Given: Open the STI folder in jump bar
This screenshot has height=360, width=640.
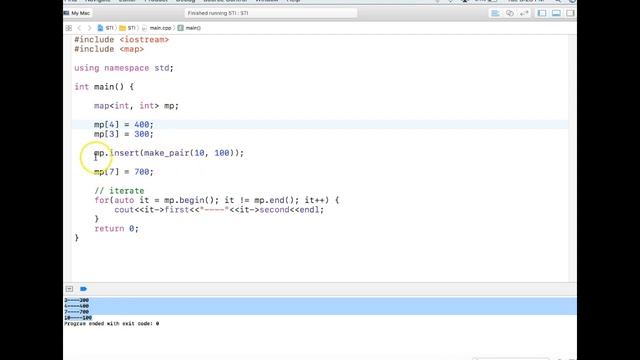Looking at the screenshot, I should tap(127, 28).
